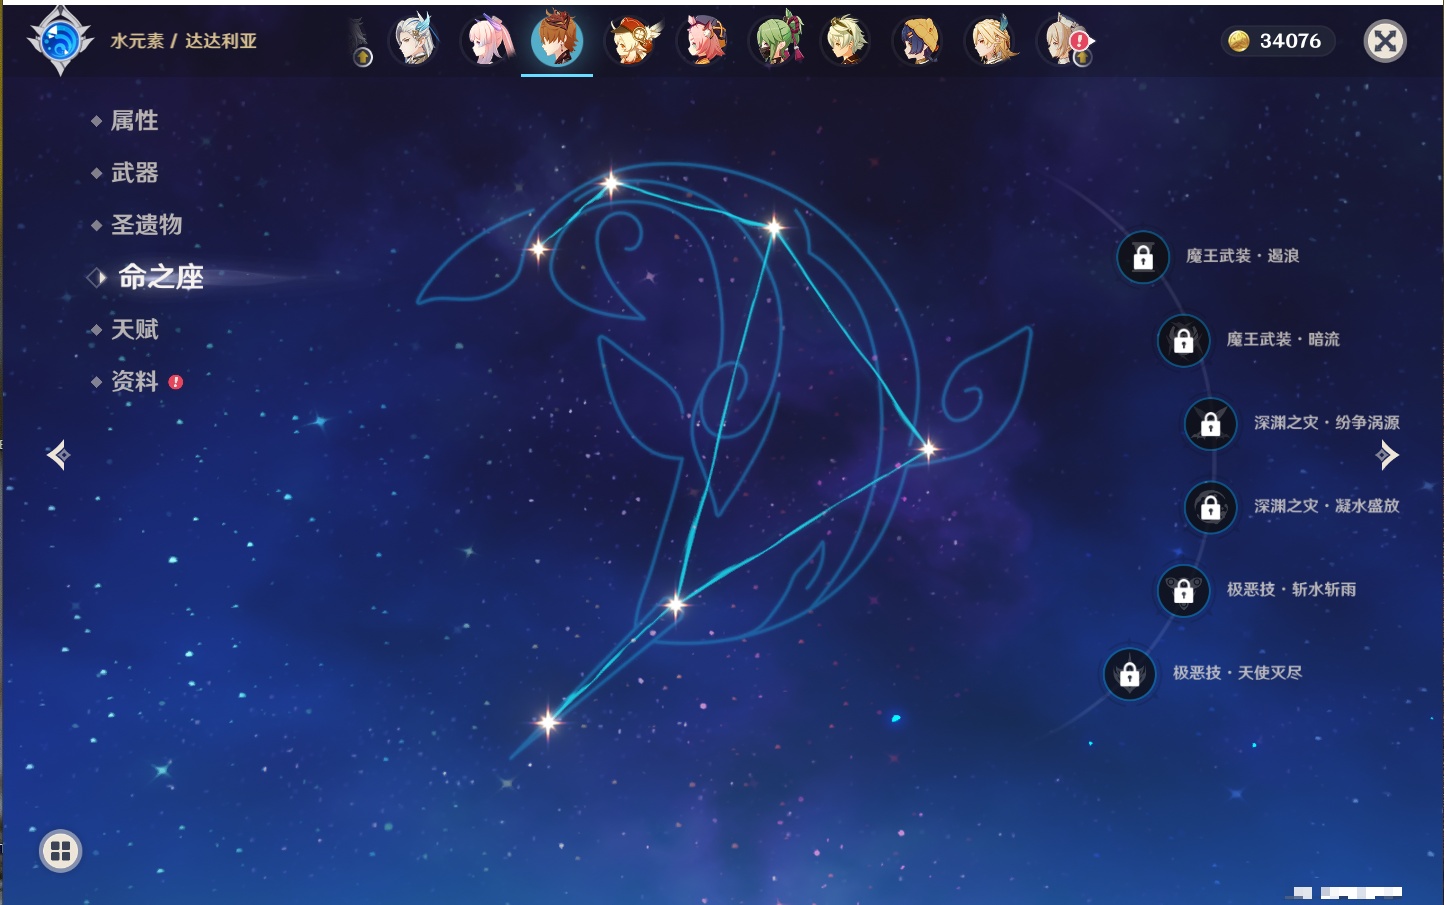This screenshot has width=1444, height=905.
Task: Go to the next character with right arrow
Action: [x=1386, y=455]
